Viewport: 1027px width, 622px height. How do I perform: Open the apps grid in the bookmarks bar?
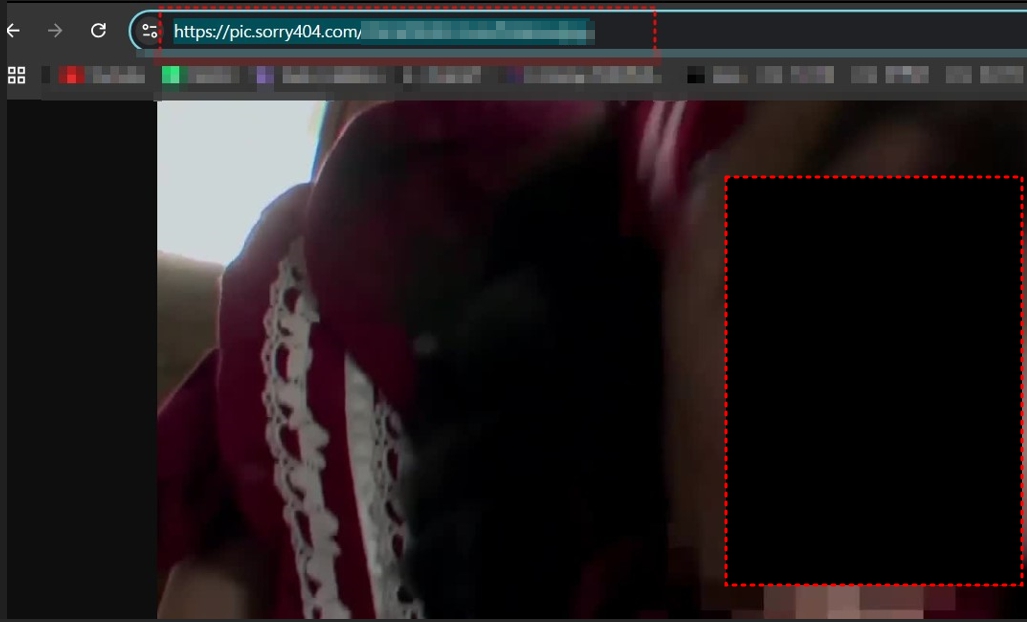coord(16,75)
